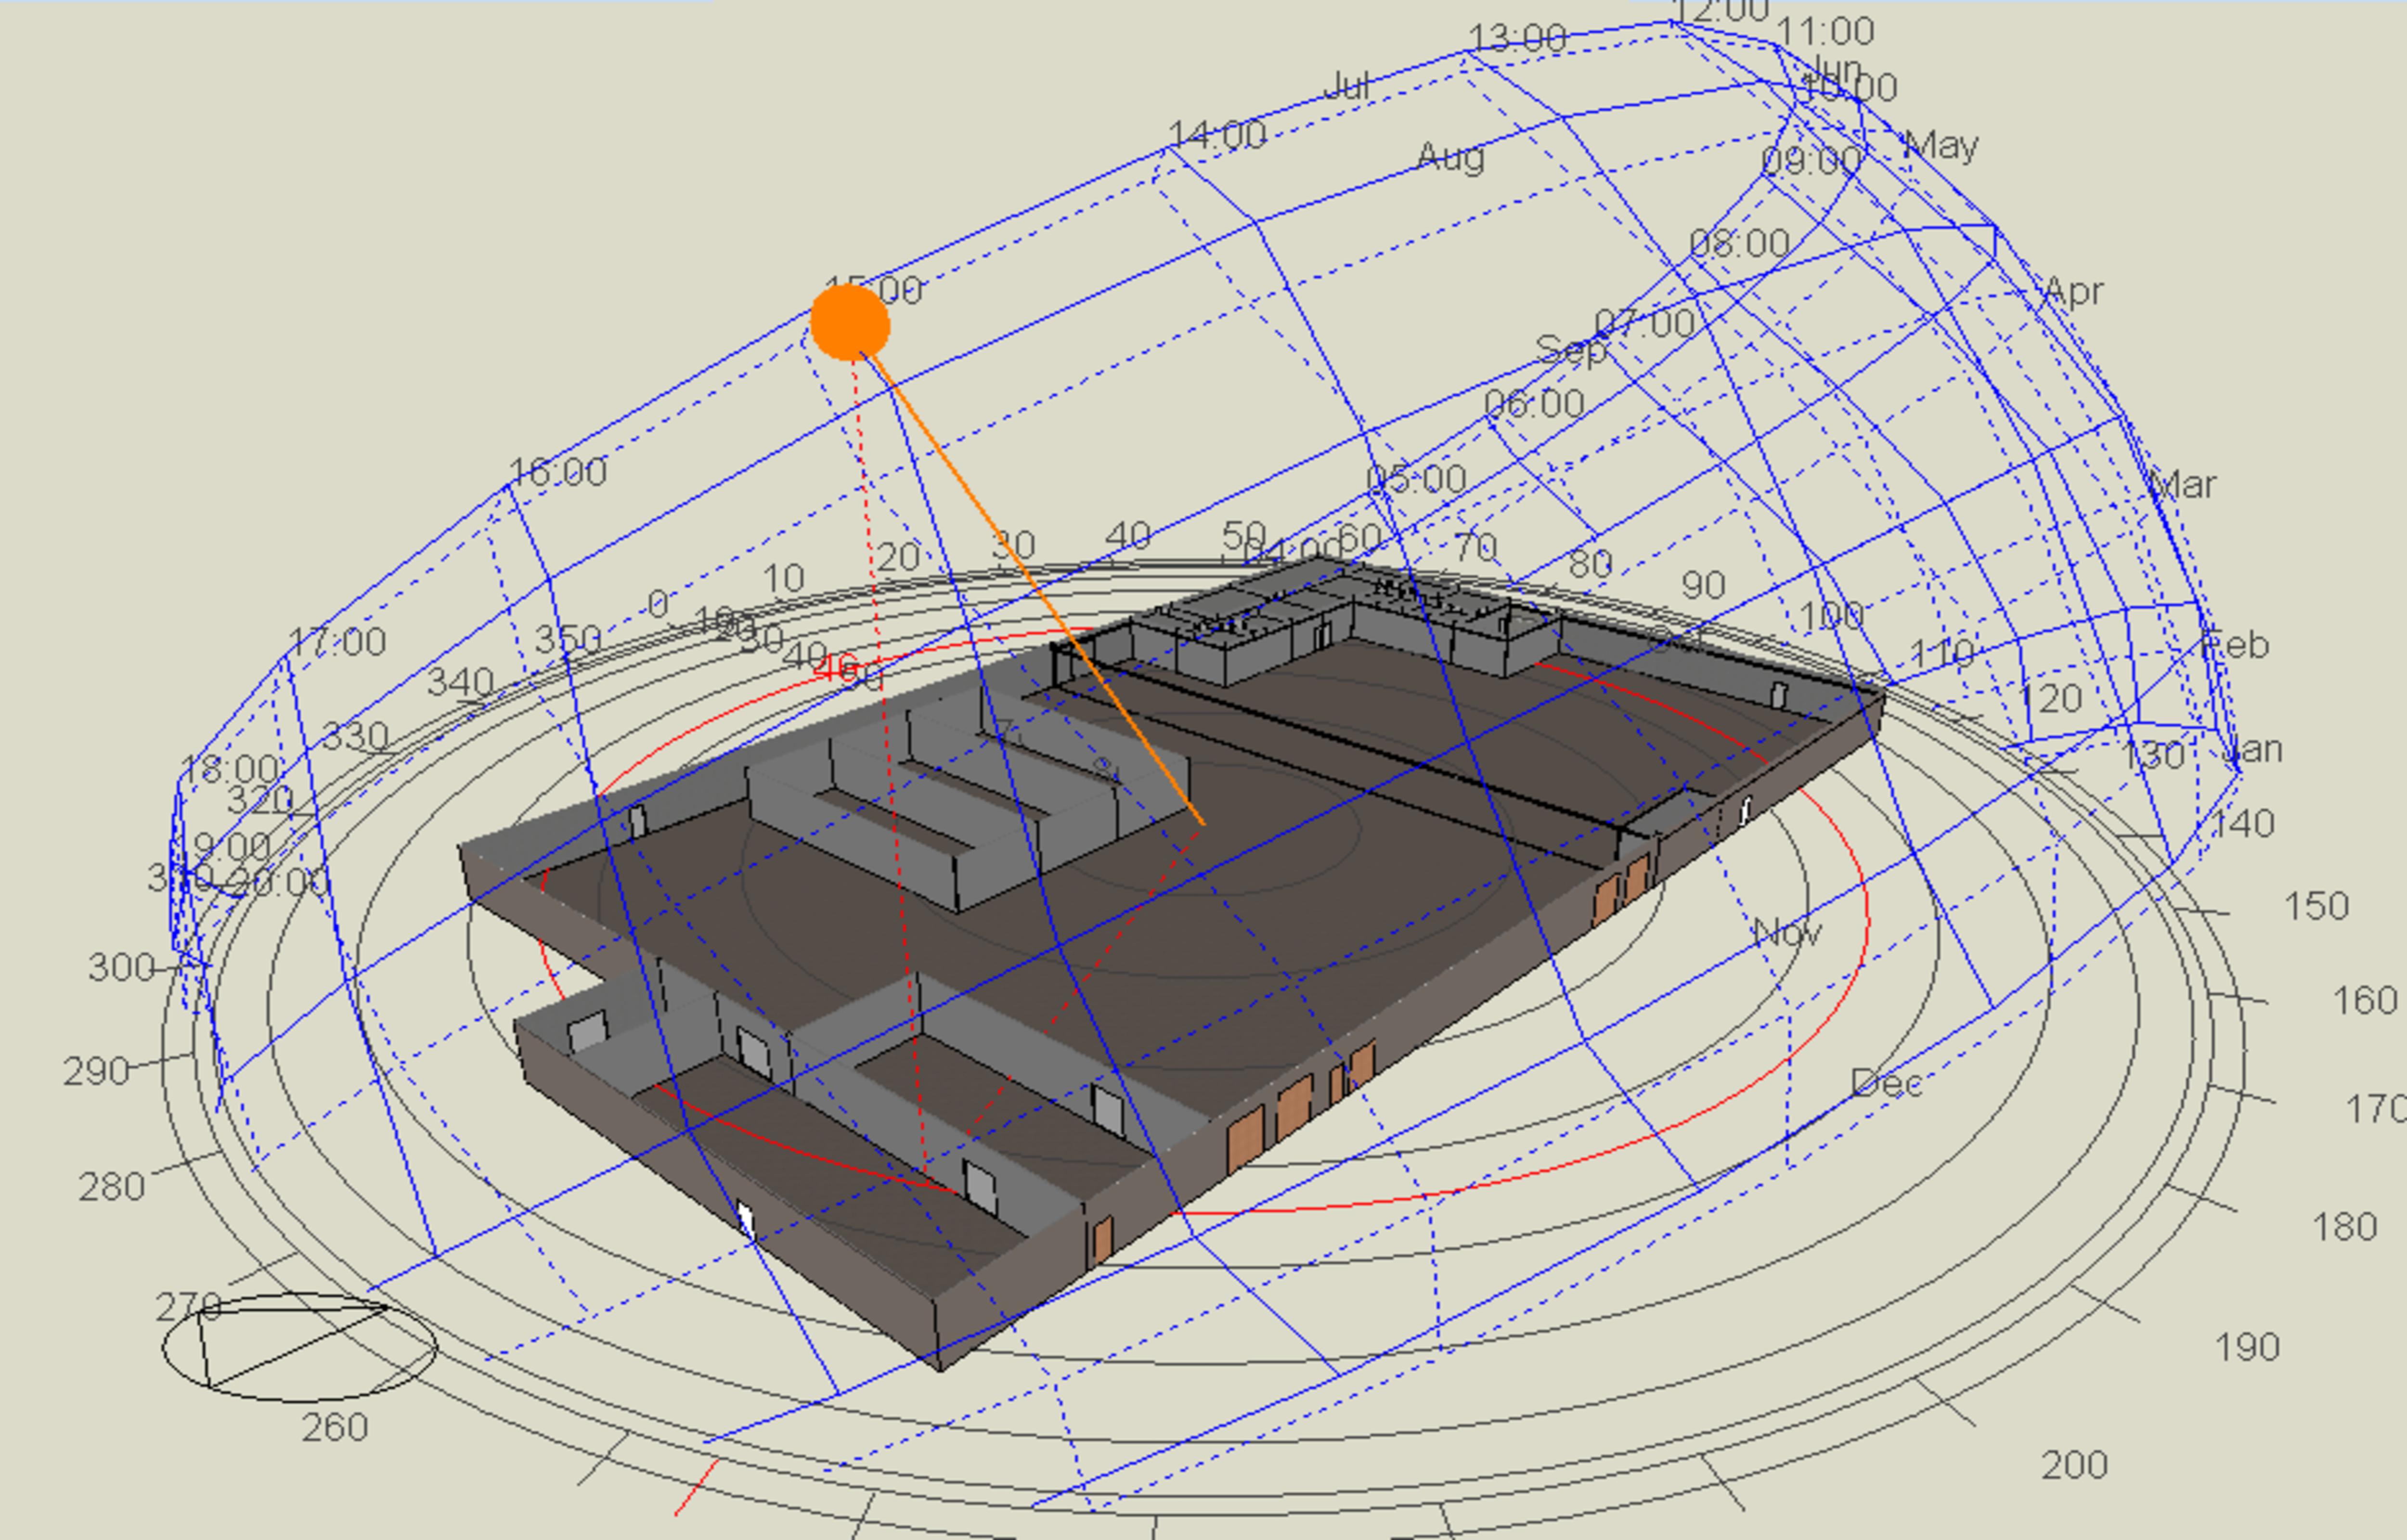Click the 260 azimuth label
Image resolution: width=2407 pixels, height=1540 pixels.
tap(335, 1427)
